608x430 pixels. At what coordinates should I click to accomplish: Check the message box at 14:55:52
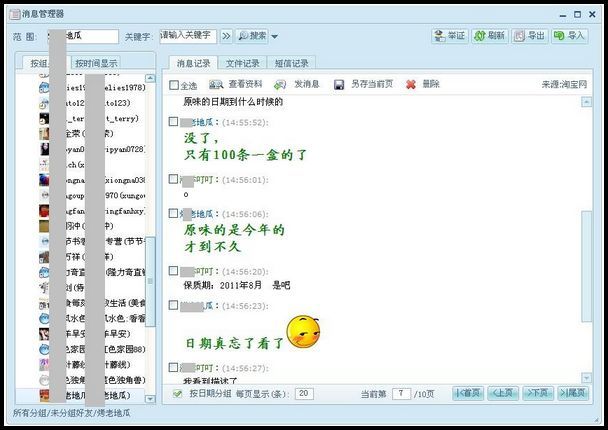175,121
